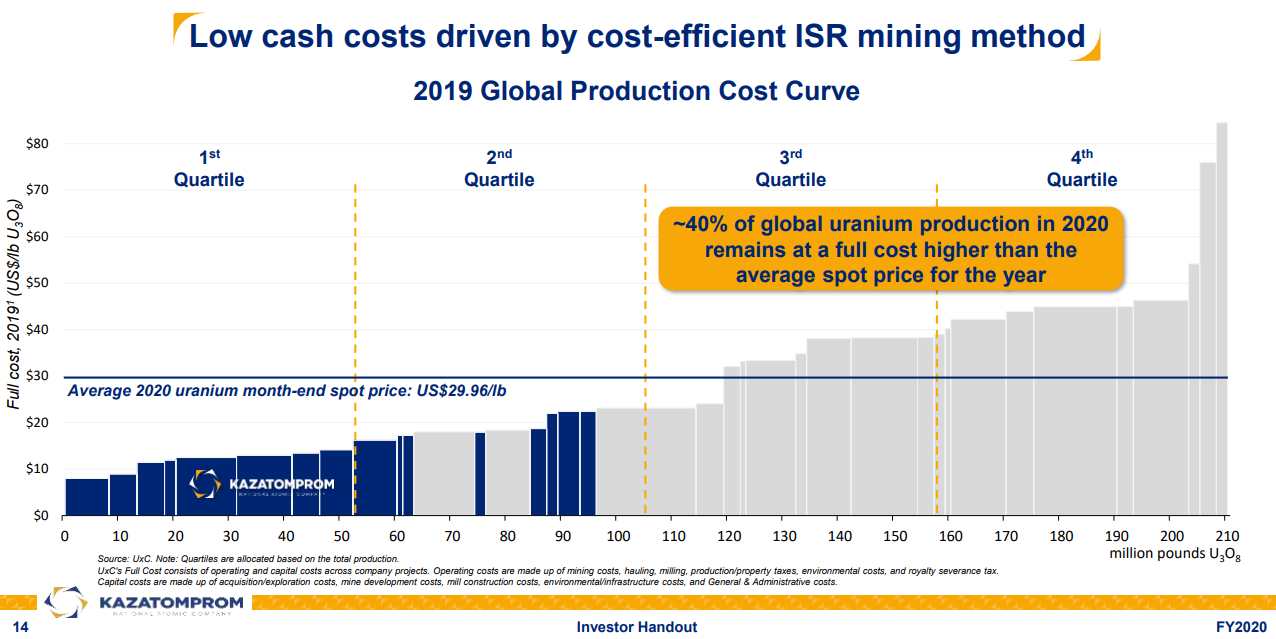Click the Investor Handout footer text

(x=637, y=627)
